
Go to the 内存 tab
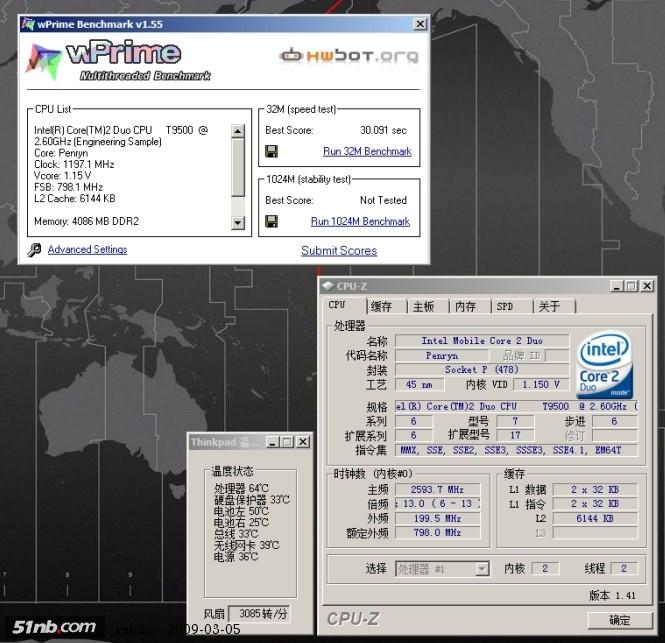click(x=465, y=307)
